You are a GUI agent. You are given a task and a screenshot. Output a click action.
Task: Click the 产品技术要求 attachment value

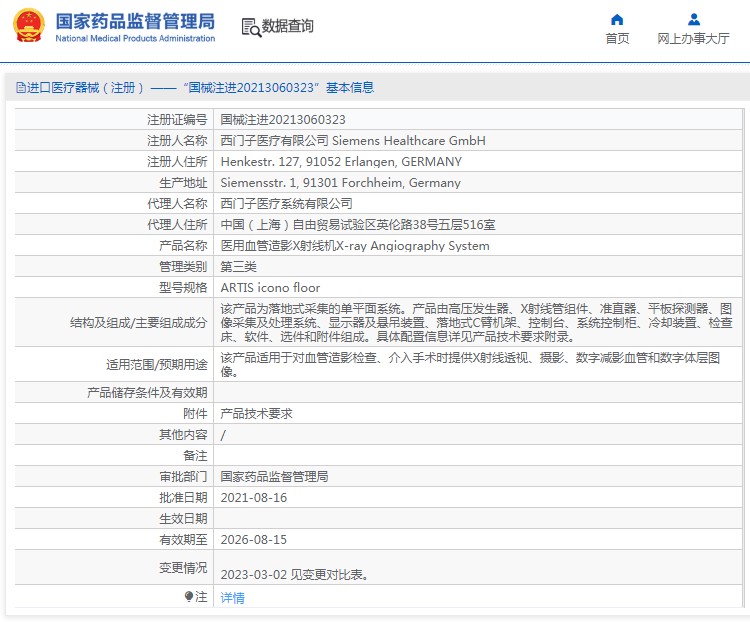[x=256, y=414]
